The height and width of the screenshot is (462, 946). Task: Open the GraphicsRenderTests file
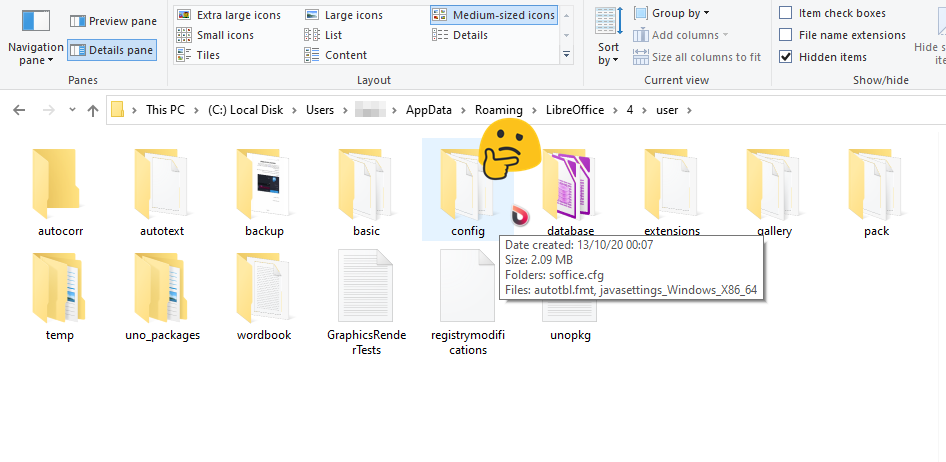366,290
